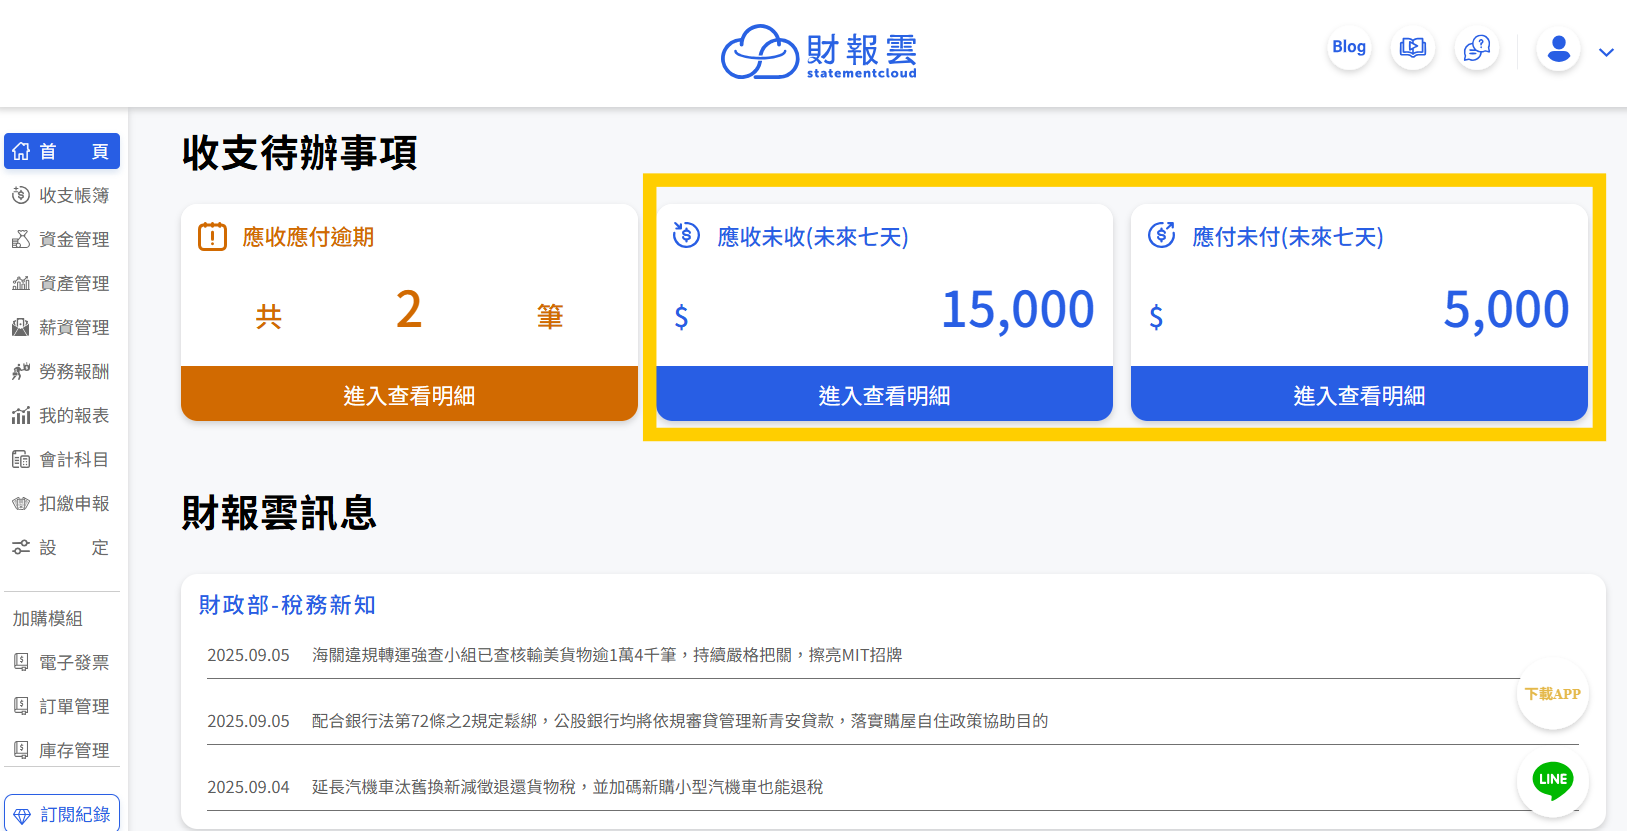Open the tutorial guide book icon

click(1412, 48)
